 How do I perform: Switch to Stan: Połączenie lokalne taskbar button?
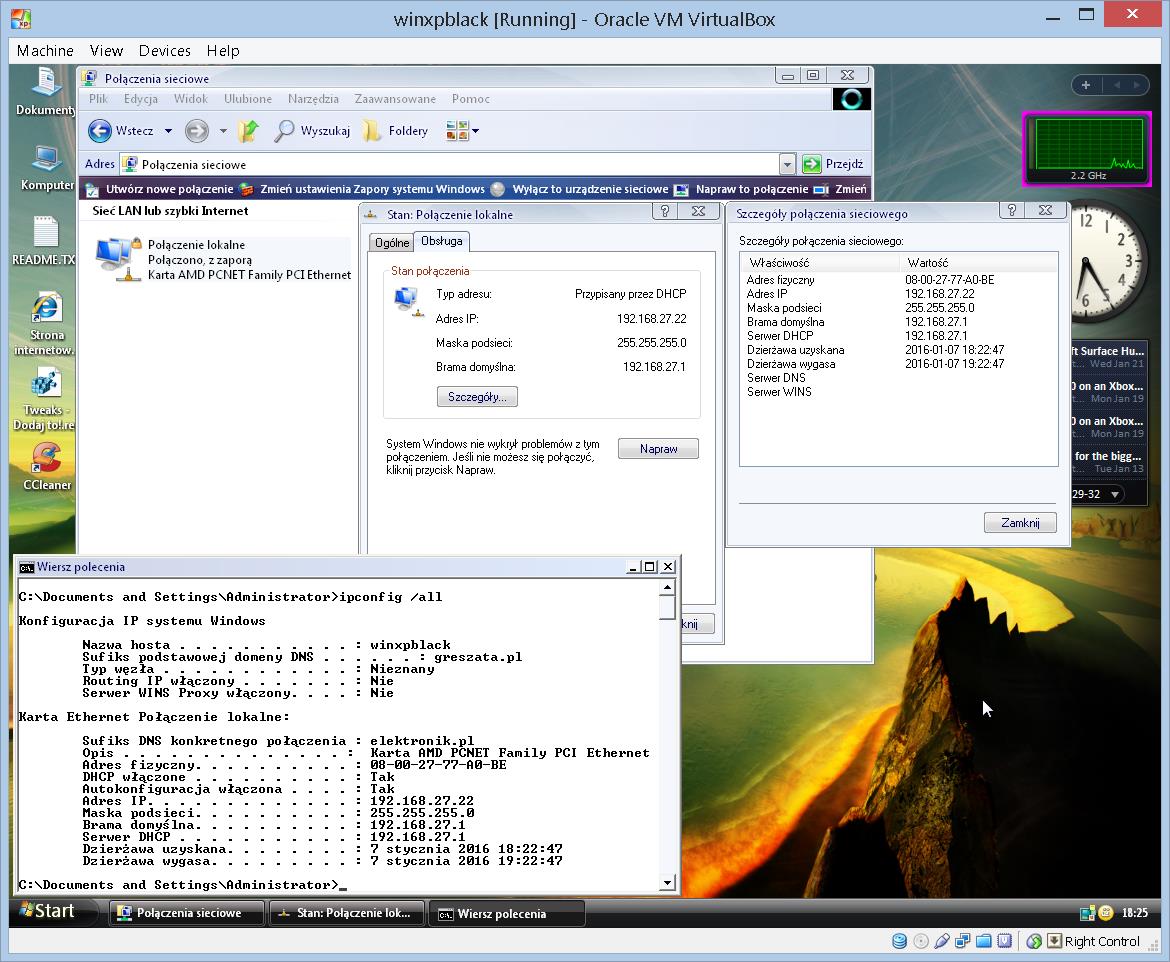click(347, 913)
